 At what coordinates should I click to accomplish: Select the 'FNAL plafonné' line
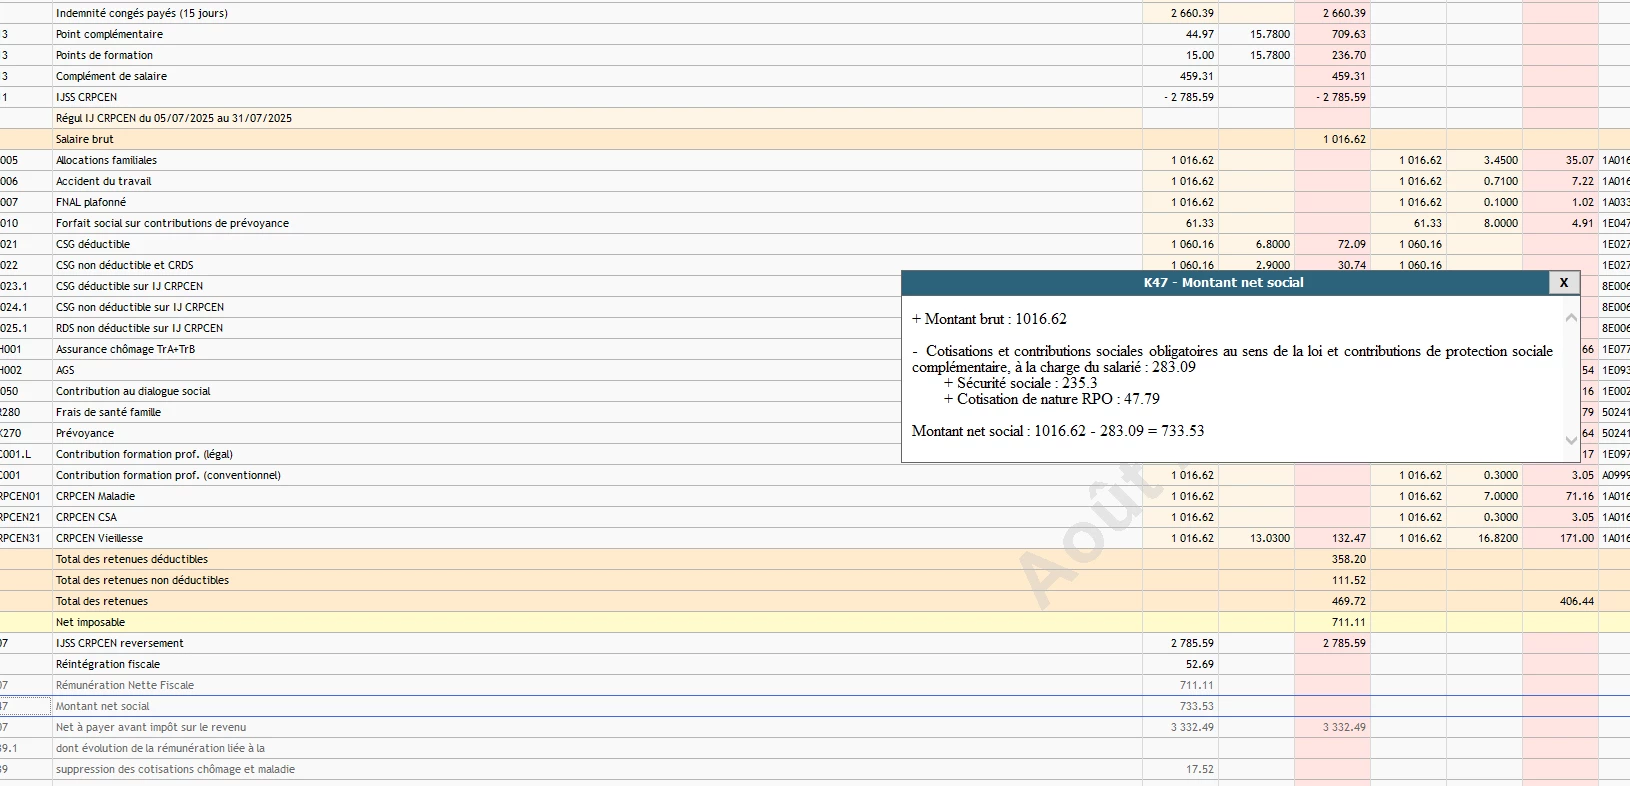[x=91, y=202]
